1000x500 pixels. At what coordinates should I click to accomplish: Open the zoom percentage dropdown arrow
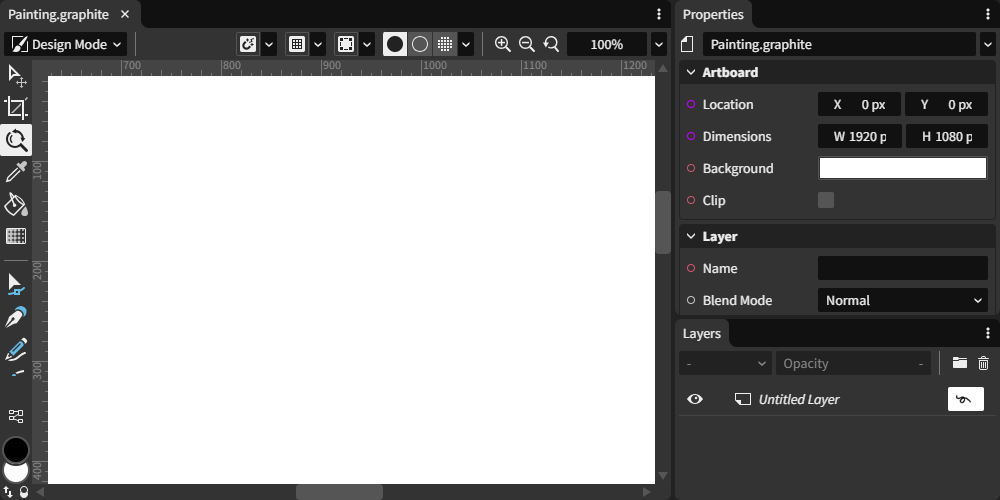tap(658, 44)
